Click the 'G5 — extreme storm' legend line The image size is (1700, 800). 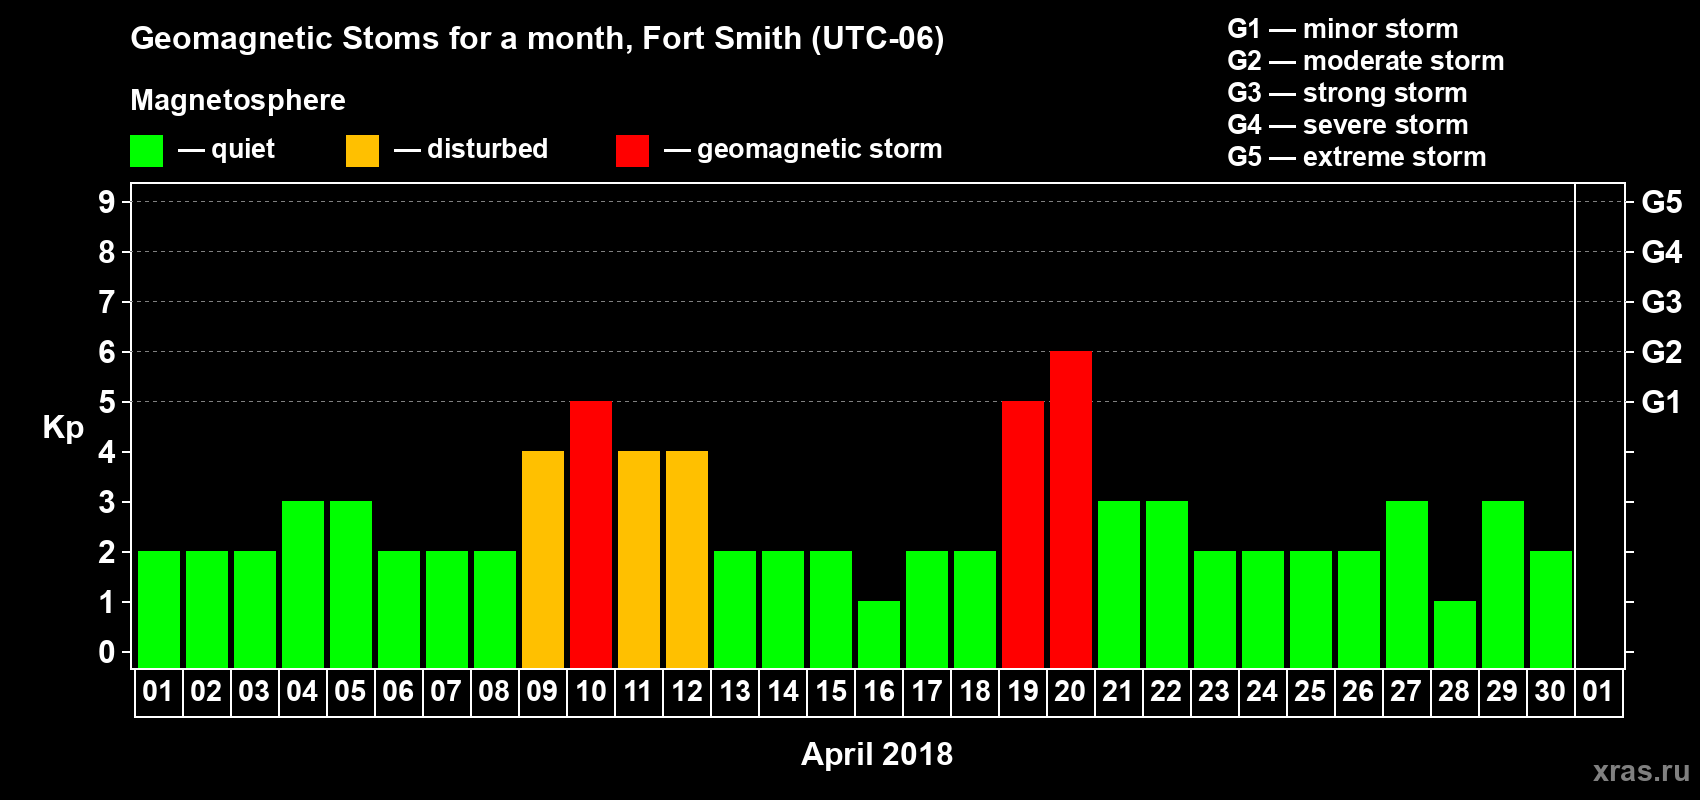[1357, 157]
